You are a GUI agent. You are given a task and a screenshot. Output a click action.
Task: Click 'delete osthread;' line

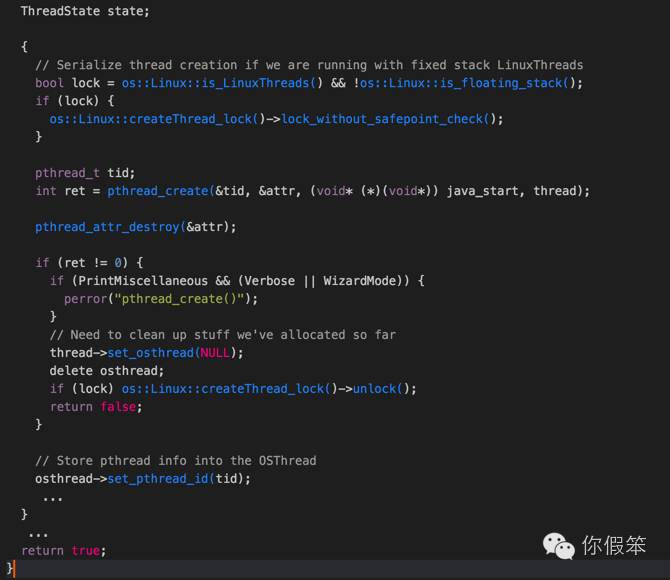107,371
